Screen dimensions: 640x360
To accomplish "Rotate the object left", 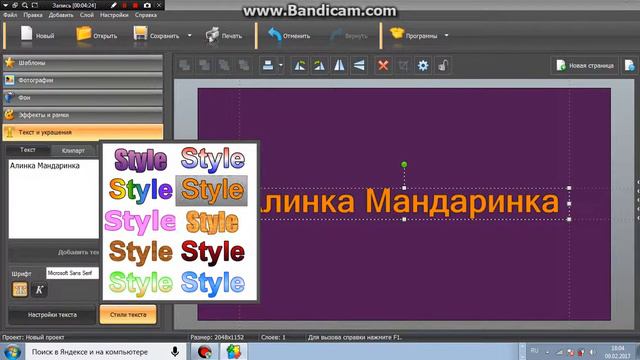I will click(300, 65).
